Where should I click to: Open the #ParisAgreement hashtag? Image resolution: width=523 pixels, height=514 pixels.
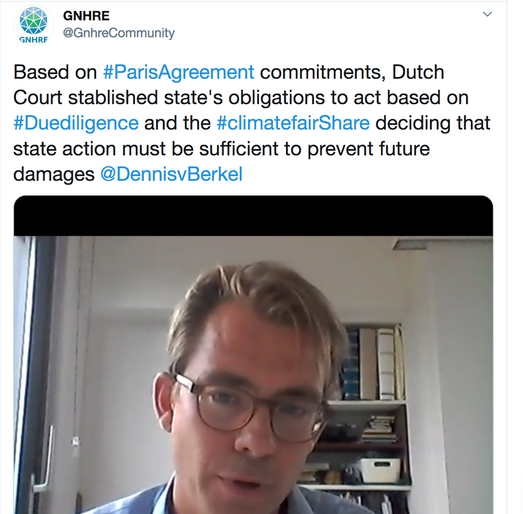coord(178,72)
